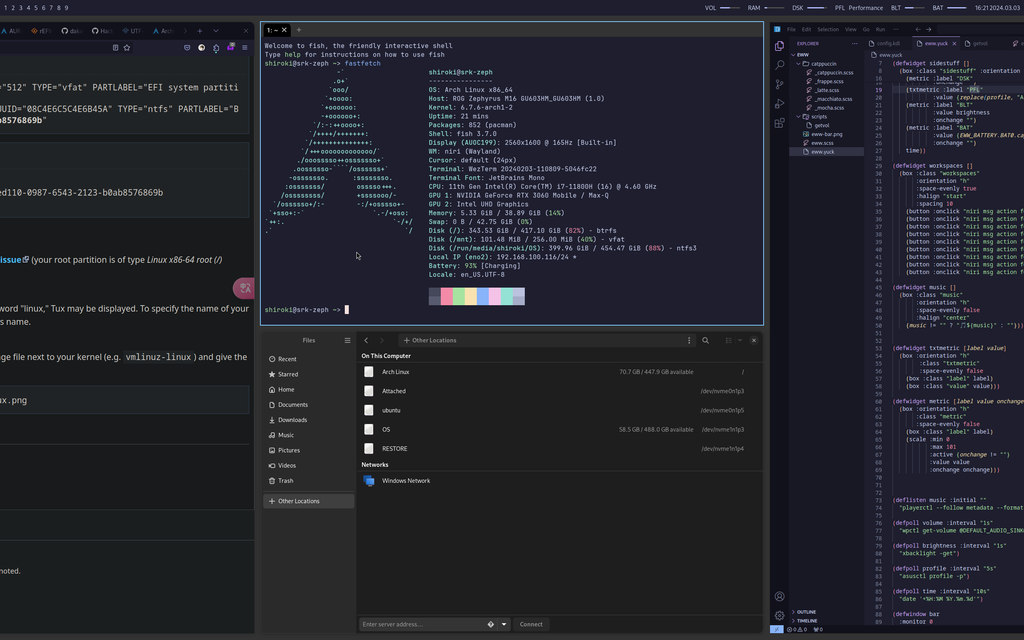Select Other Locations in Files sidebar
1024x640 pixels.
pos(300,500)
